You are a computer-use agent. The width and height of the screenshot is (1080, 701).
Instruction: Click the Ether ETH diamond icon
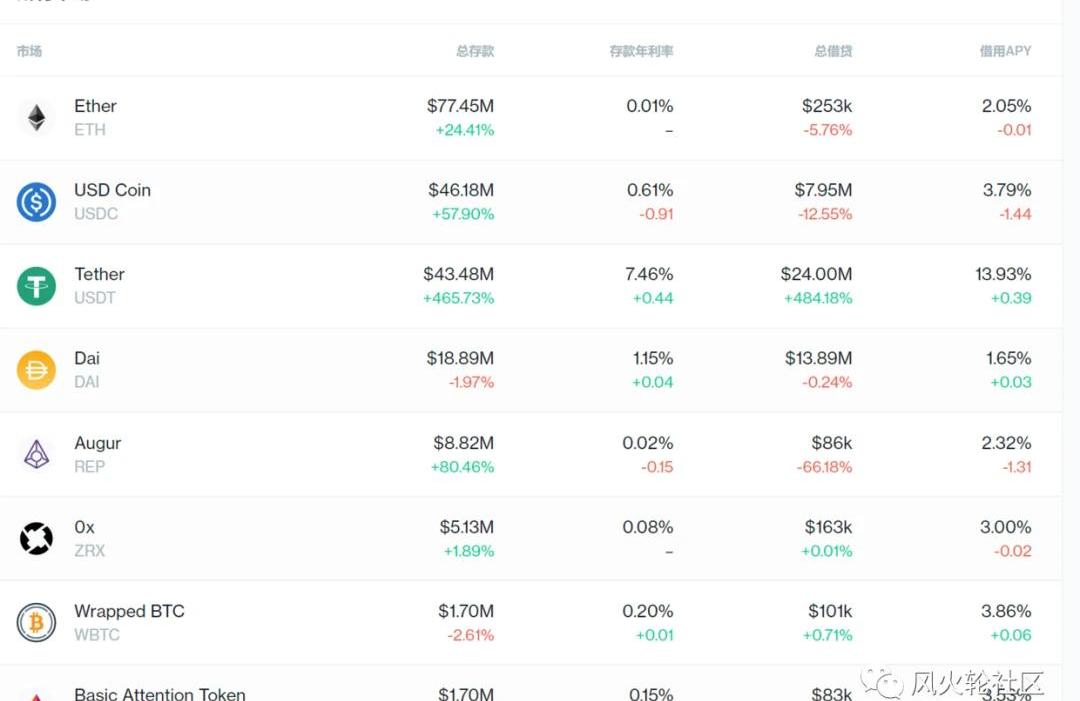click(x=36, y=118)
